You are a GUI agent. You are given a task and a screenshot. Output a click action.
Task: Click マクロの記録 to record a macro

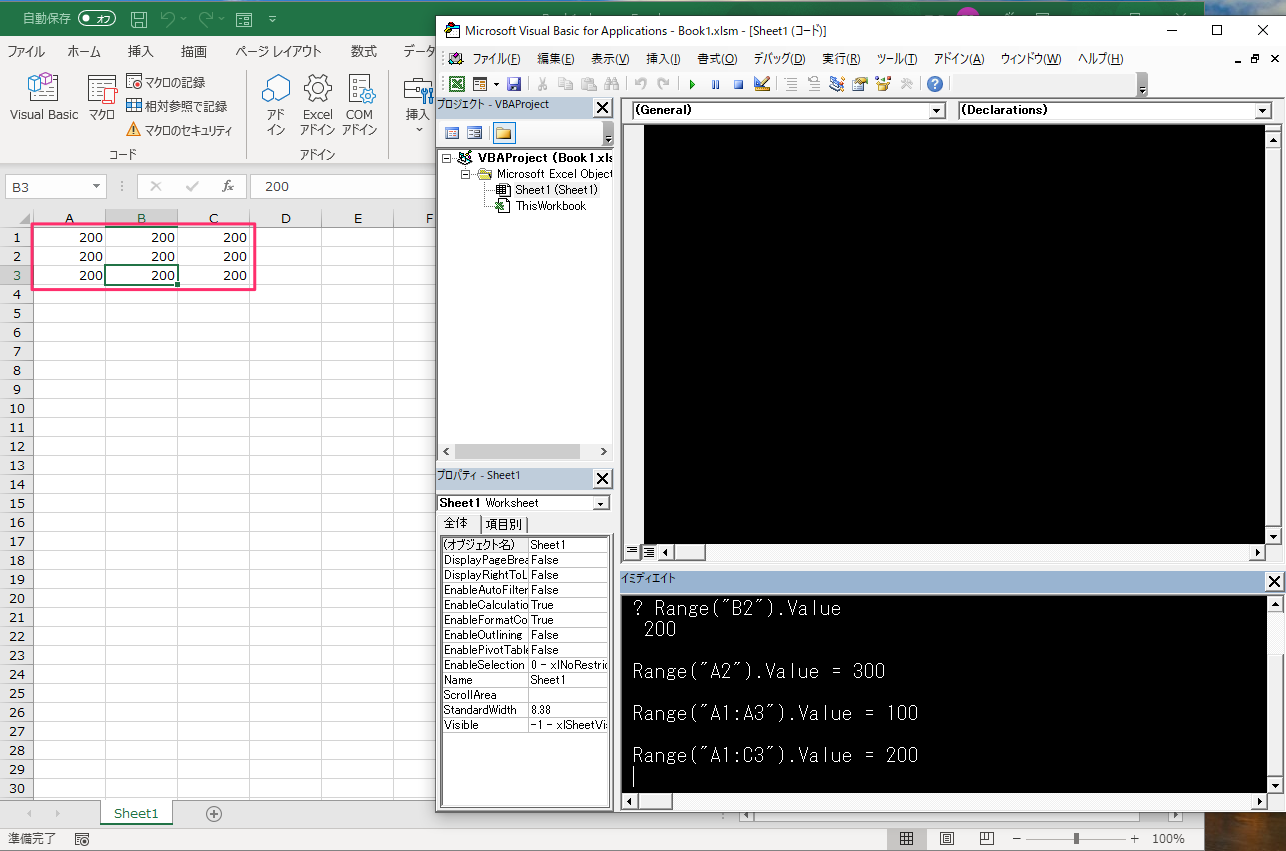166,82
